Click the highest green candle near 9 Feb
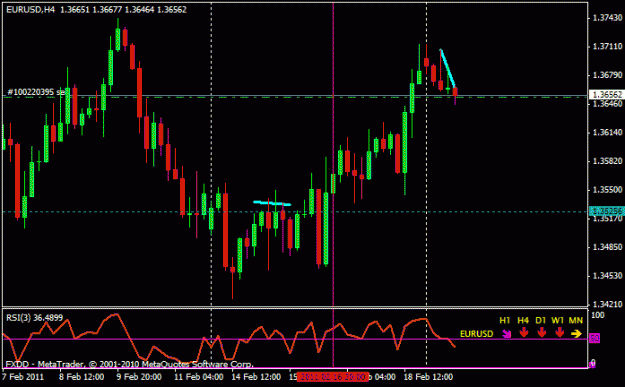Image resolution: width=625 pixels, height=387 pixels. point(118,39)
